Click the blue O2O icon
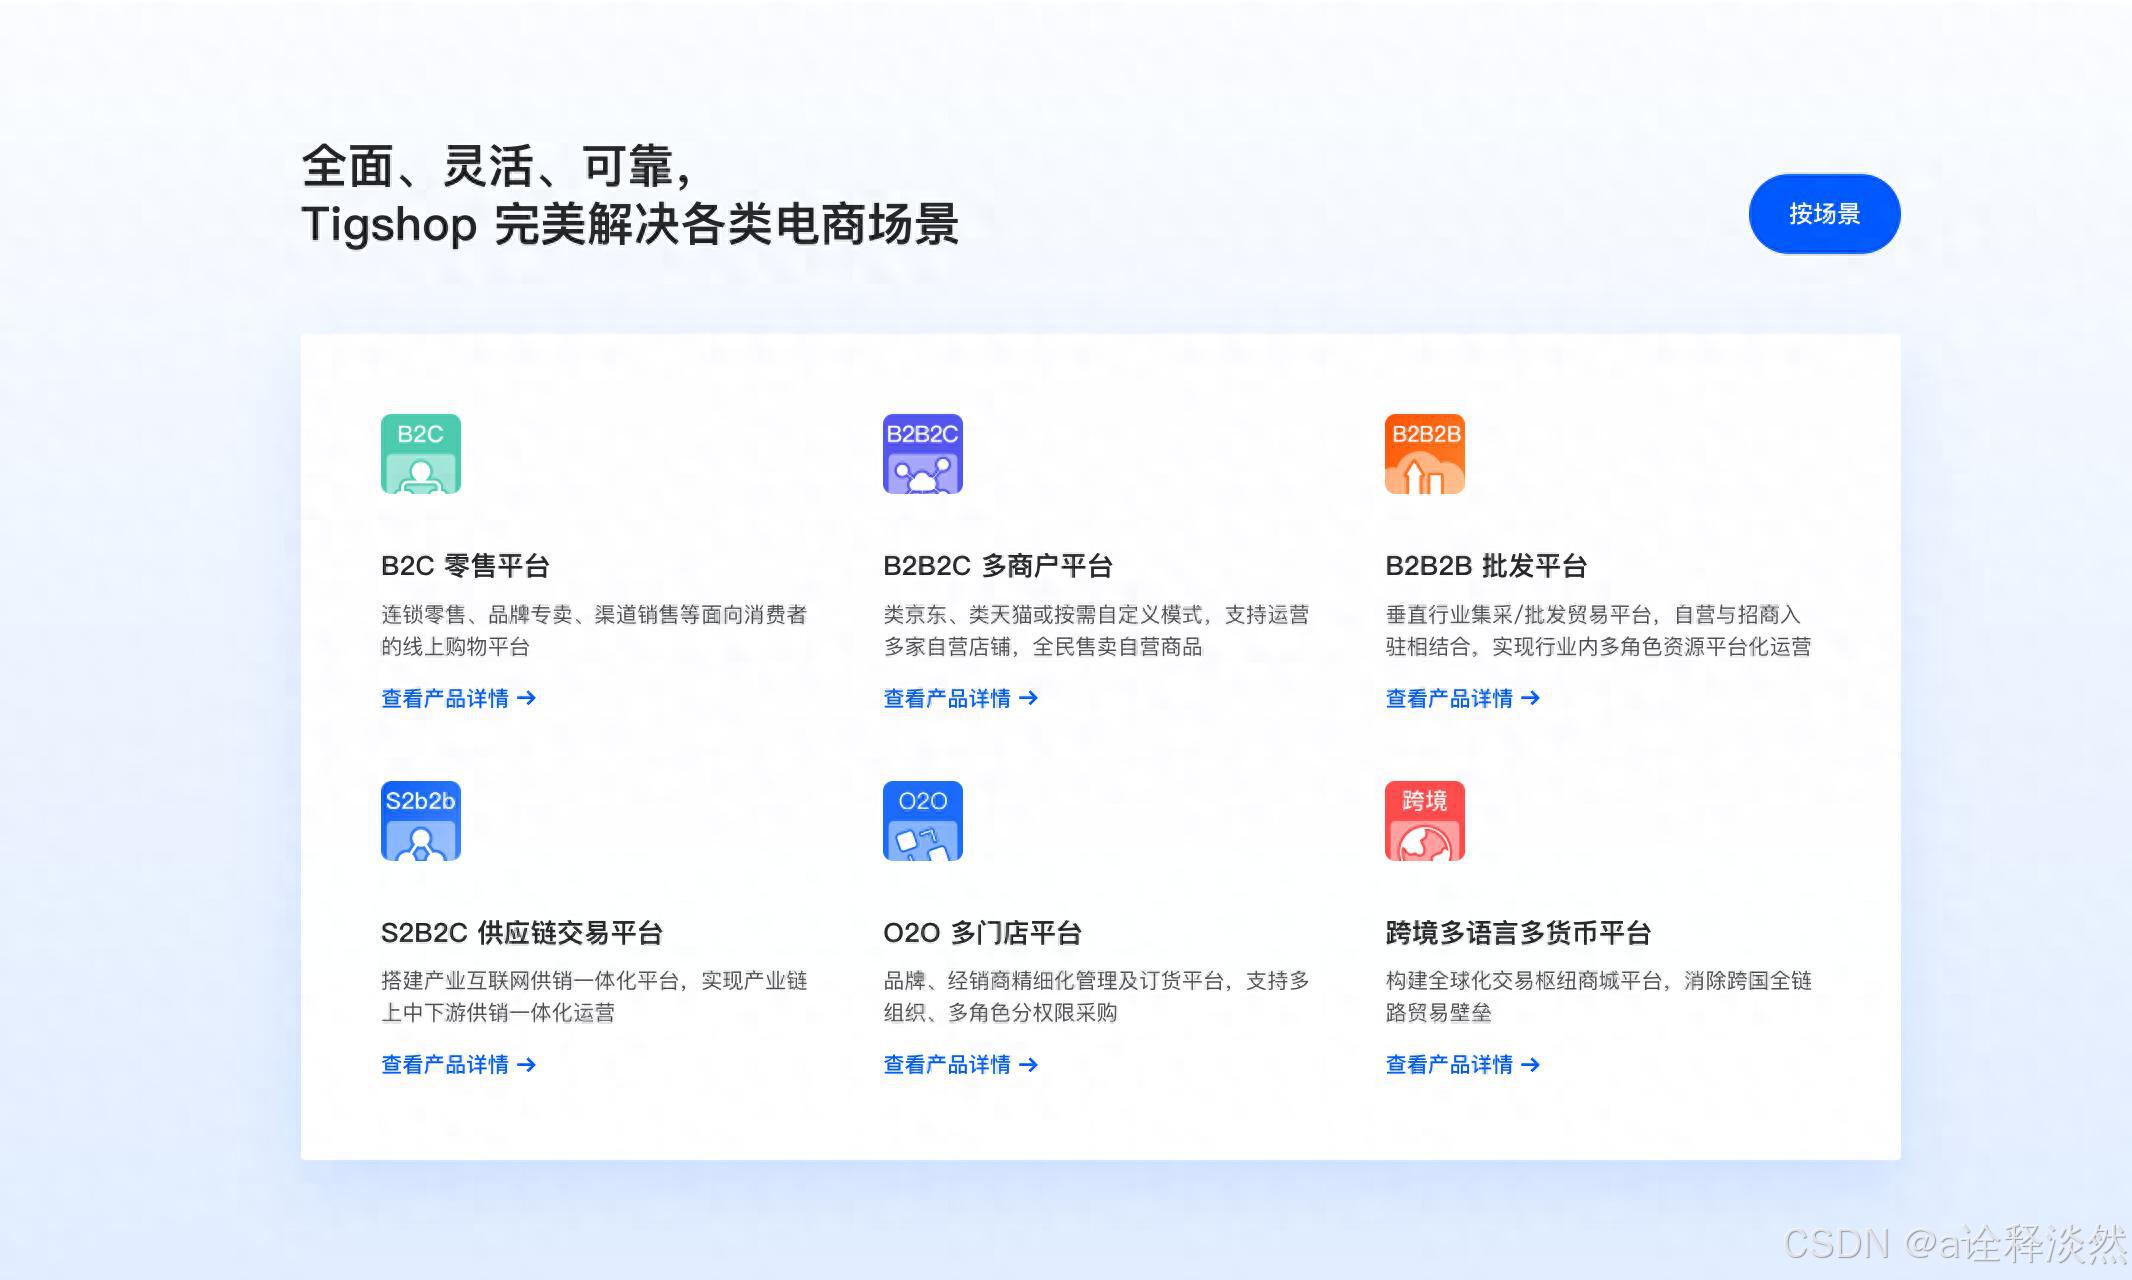This screenshot has height=1280, width=2132. [x=923, y=821]
